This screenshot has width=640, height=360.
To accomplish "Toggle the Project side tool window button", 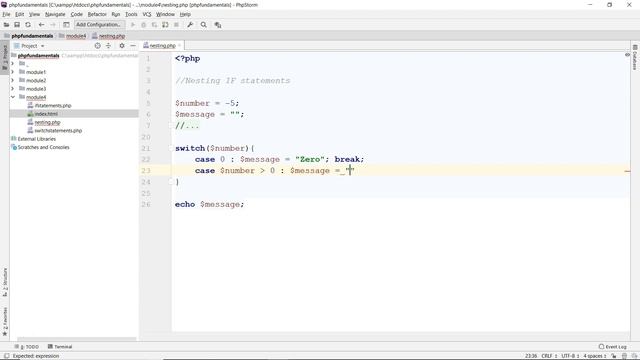I will [5, 57].
